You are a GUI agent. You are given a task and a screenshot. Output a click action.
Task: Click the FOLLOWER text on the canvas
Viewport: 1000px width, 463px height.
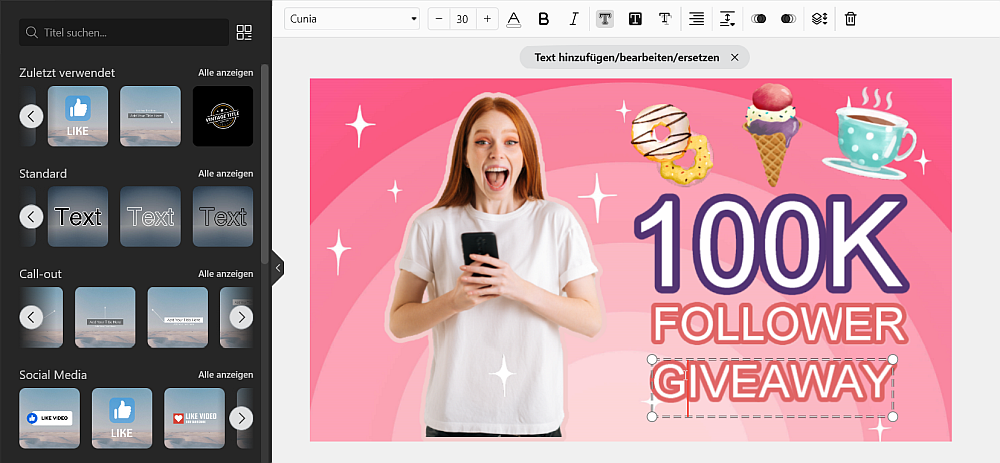pyautogui.click(x=779, y=325)
